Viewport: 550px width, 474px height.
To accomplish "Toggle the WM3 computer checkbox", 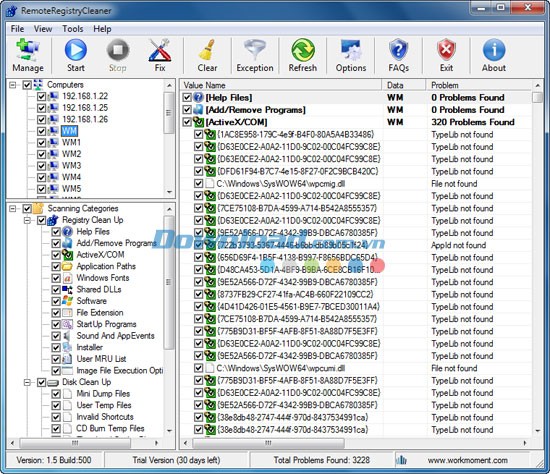I will [x=41, y=166].
